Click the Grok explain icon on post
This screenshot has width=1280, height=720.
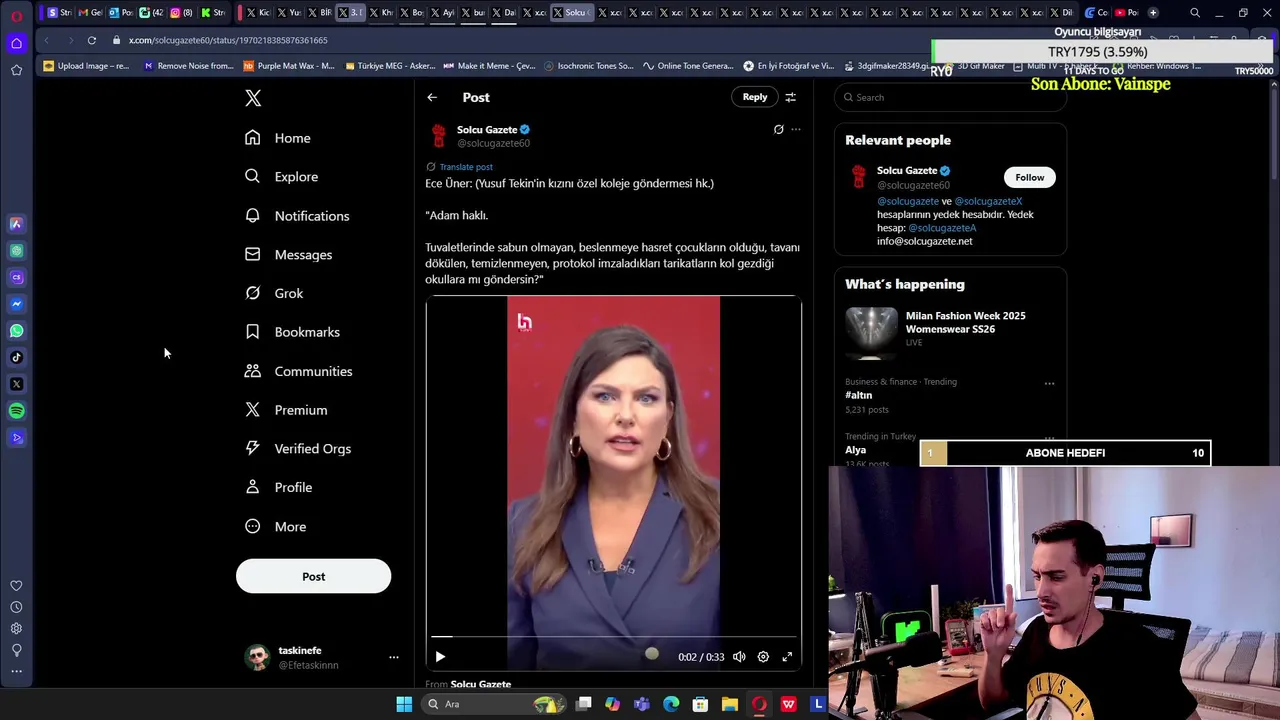pyautogui.click(x=778, y=129)
